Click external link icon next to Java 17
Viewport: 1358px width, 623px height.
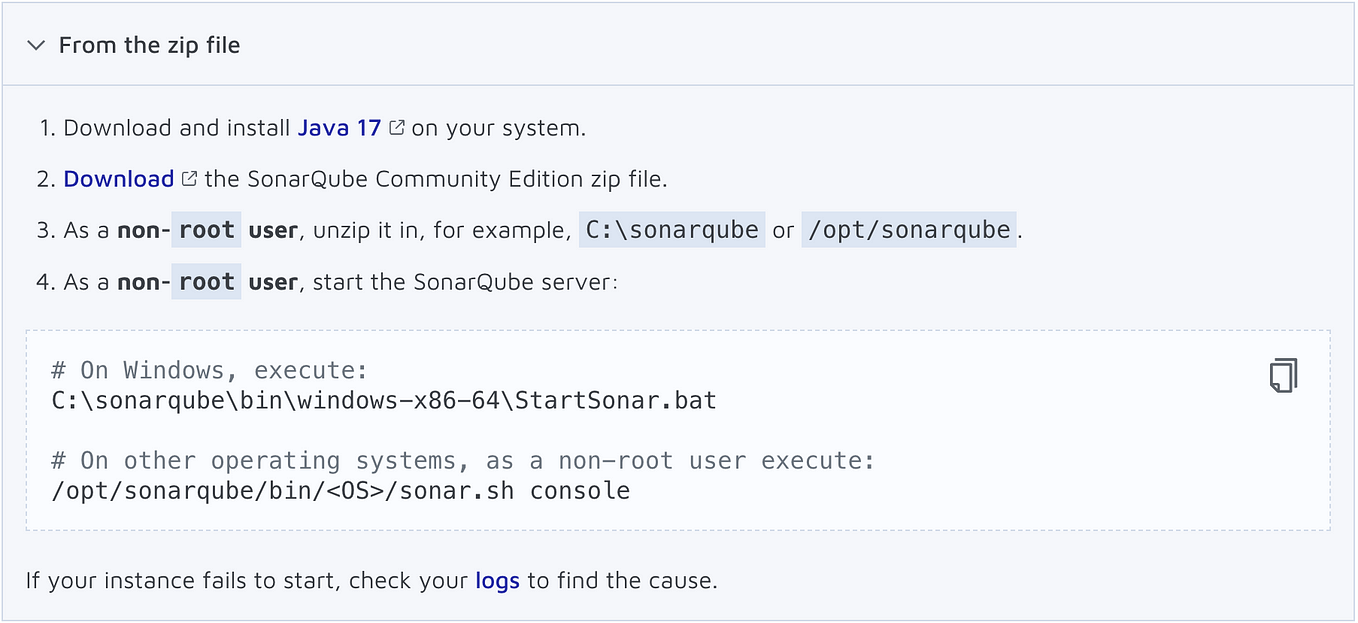click(397, 128)
